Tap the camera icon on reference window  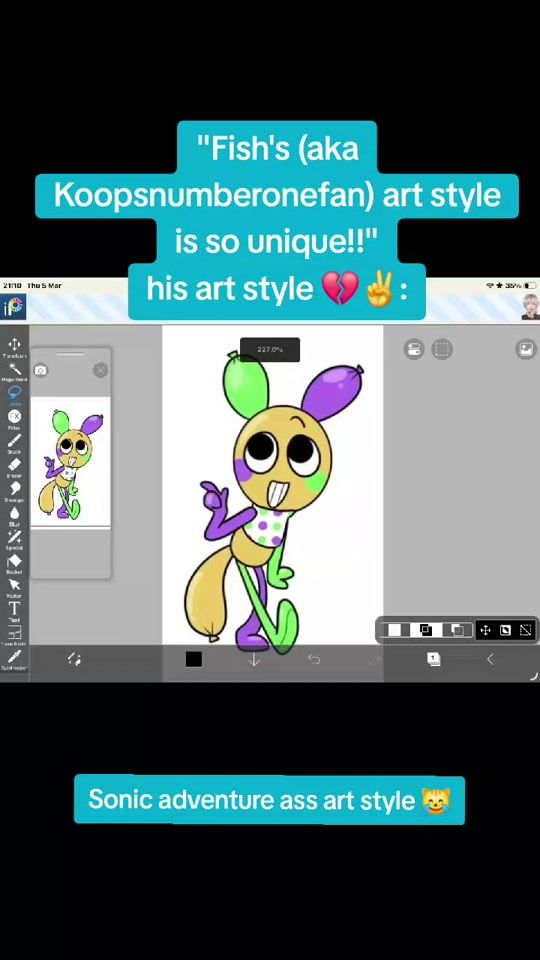pos(40,370)
